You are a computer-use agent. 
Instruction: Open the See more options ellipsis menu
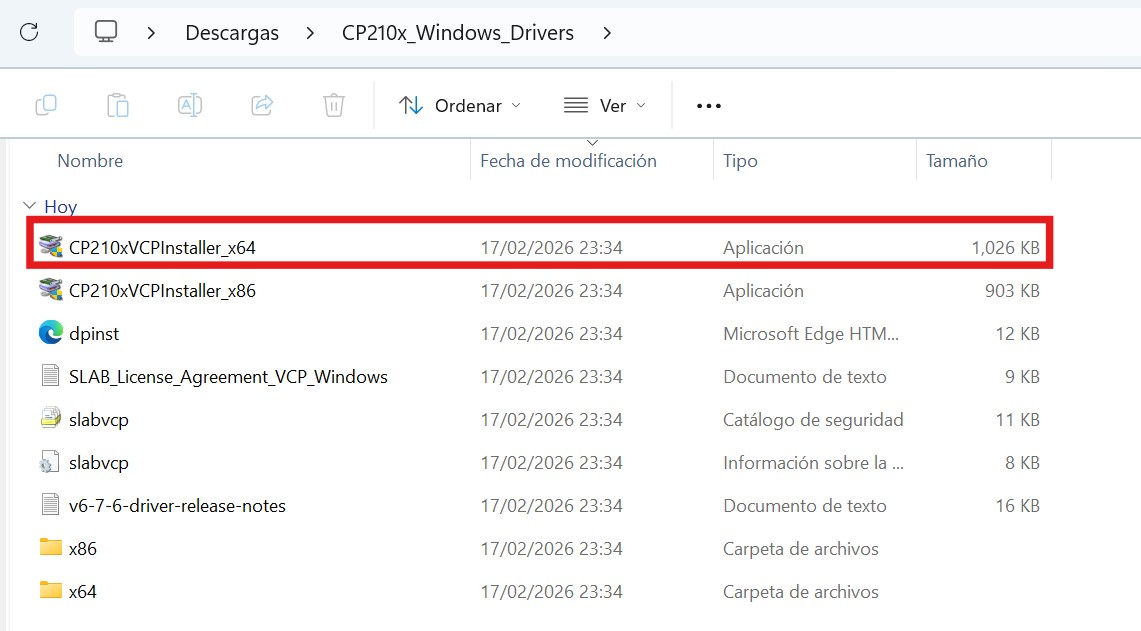point(708,104)
